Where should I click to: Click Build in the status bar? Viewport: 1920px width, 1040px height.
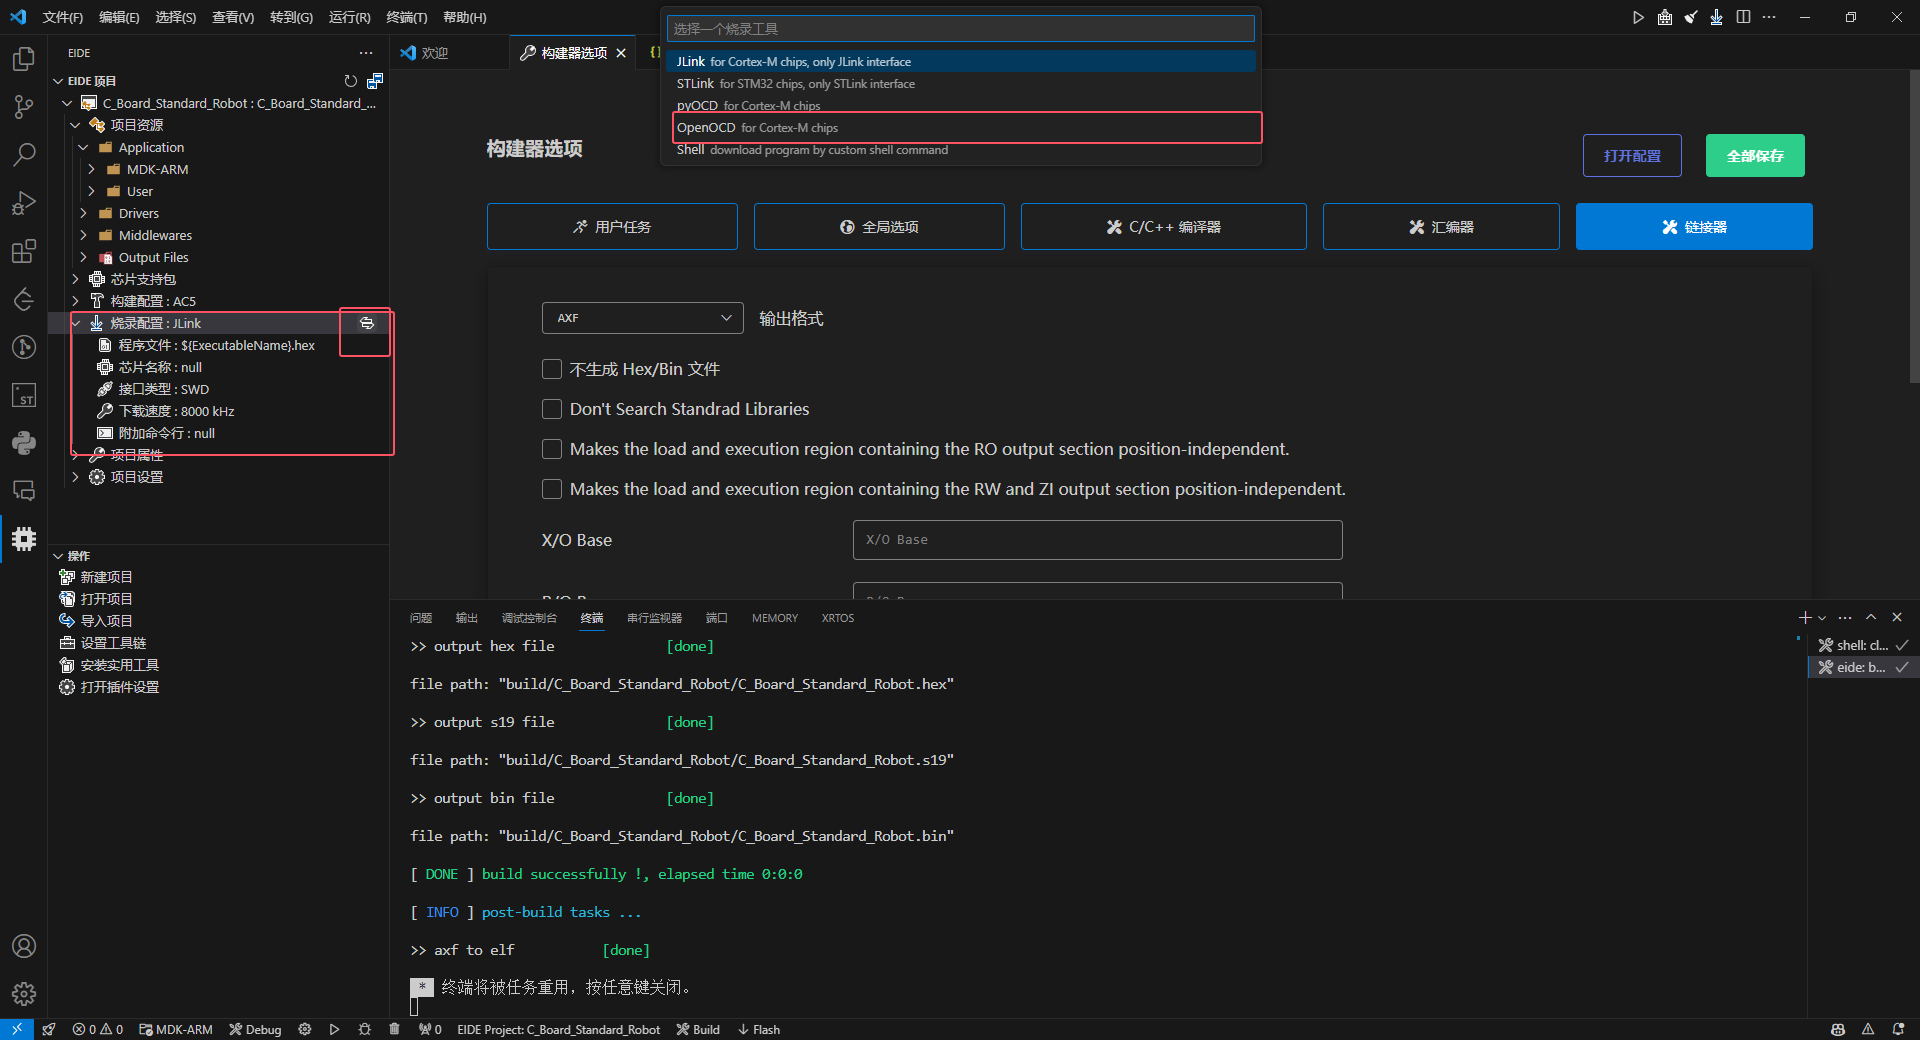tap(698, 1029)
